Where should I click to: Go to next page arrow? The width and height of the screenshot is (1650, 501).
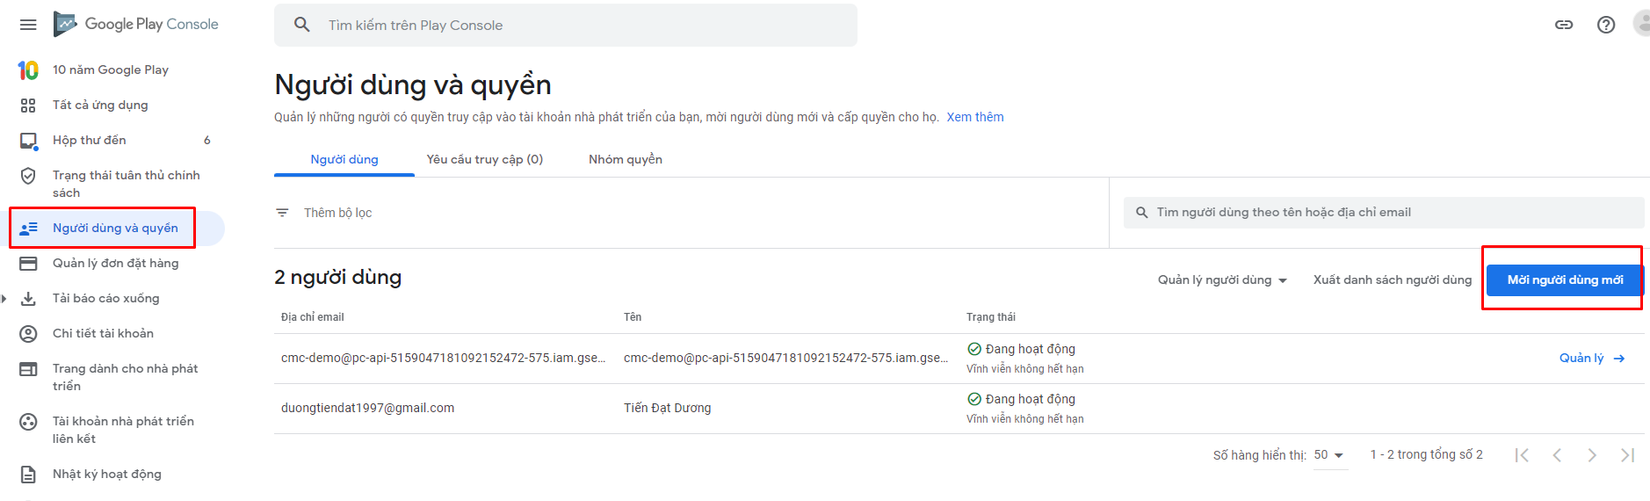tap(1592, 455)
